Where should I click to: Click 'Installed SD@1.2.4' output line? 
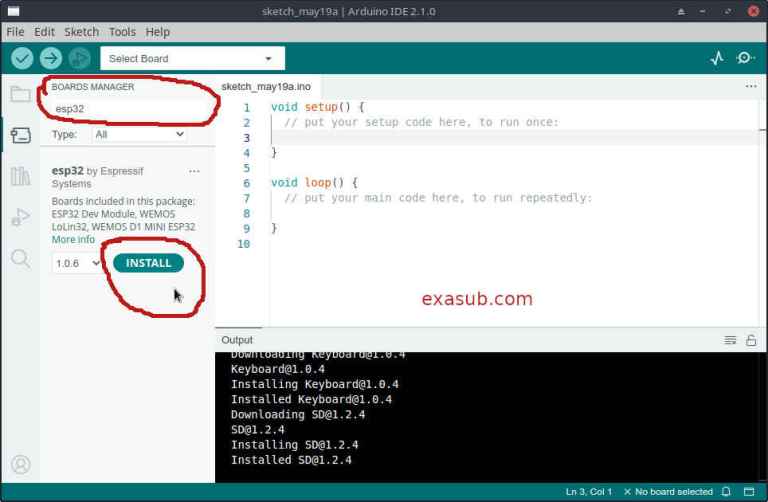(291, 460)
